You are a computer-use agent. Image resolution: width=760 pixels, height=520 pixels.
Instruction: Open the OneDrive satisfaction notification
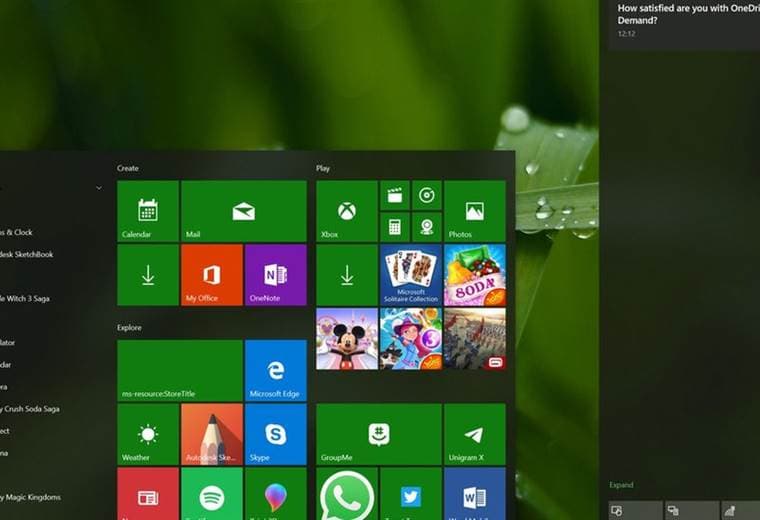pos(685,20)
